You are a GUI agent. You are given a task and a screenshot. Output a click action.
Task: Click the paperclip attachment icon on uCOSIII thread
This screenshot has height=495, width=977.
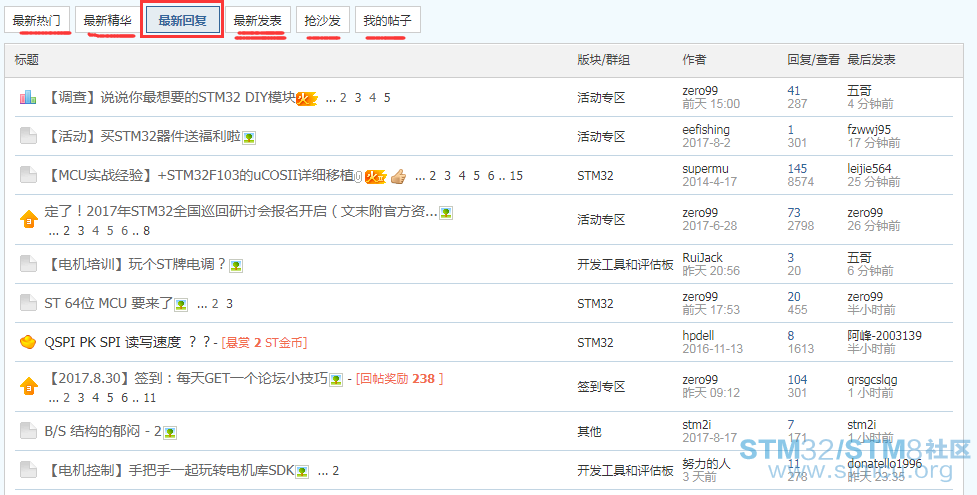(358, 177)
